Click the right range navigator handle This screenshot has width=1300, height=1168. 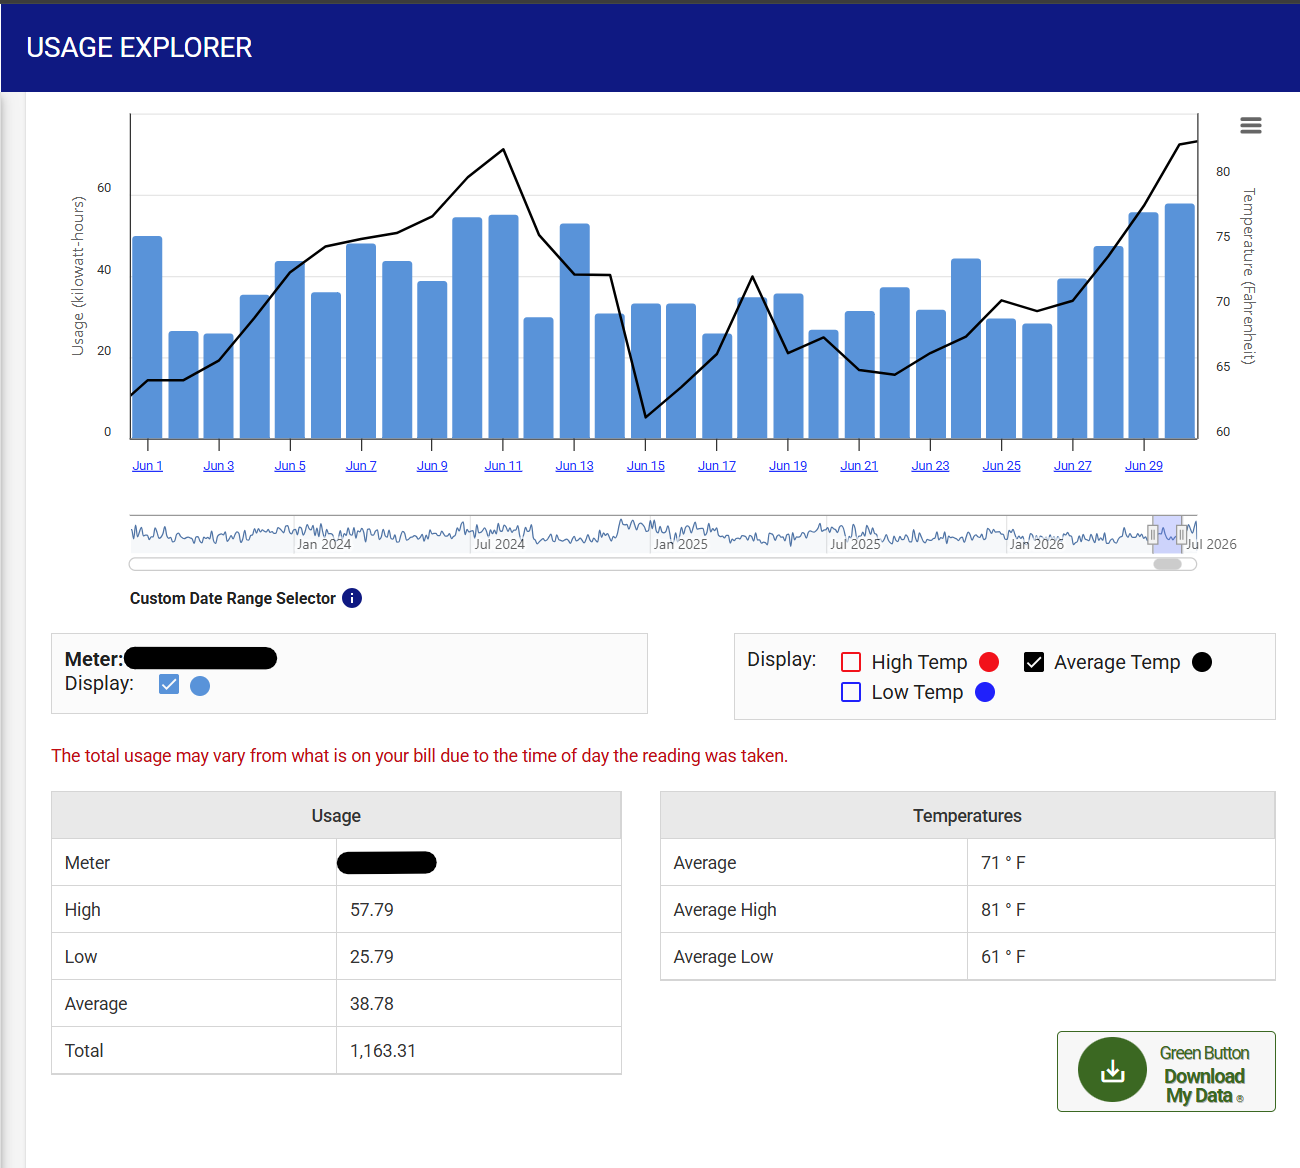1181,535
